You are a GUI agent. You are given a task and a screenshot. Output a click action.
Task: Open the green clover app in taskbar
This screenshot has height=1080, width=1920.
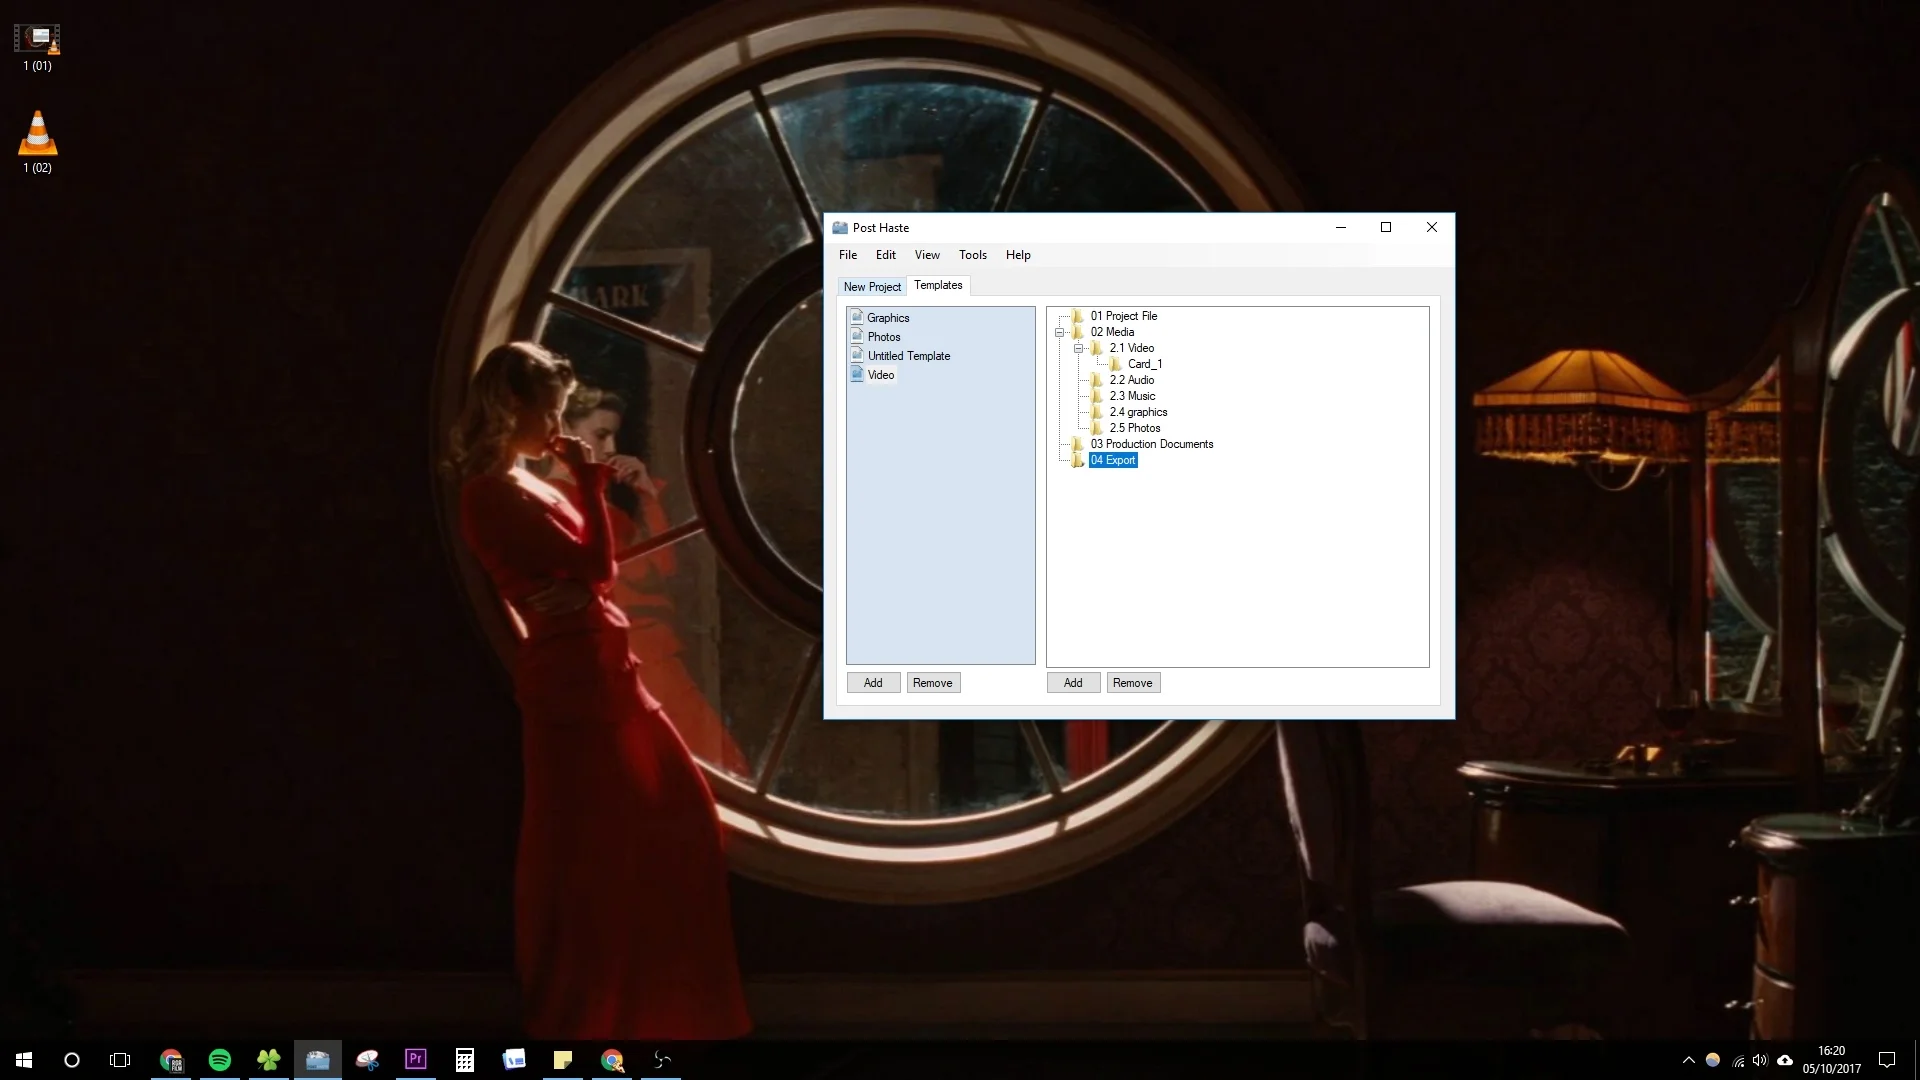(268, 1060)
